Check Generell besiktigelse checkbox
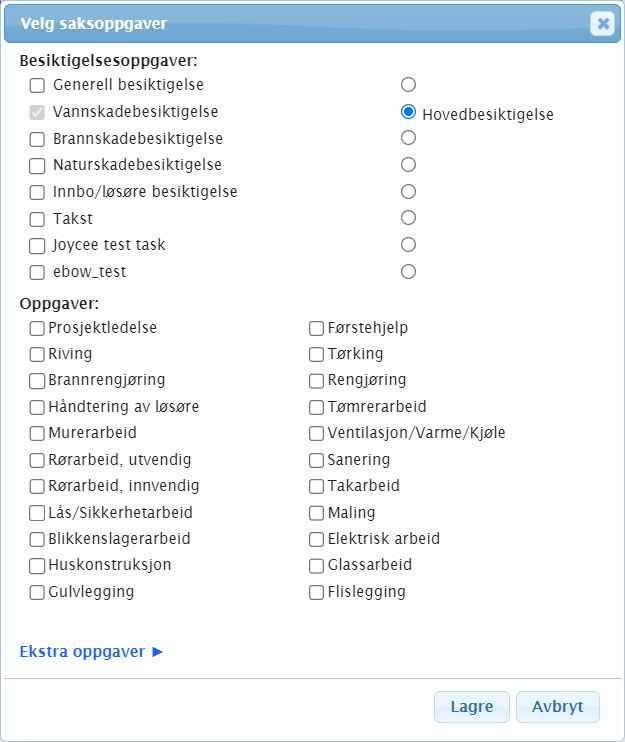This screenshot has height=742, width=625. [x=37, y=86]
